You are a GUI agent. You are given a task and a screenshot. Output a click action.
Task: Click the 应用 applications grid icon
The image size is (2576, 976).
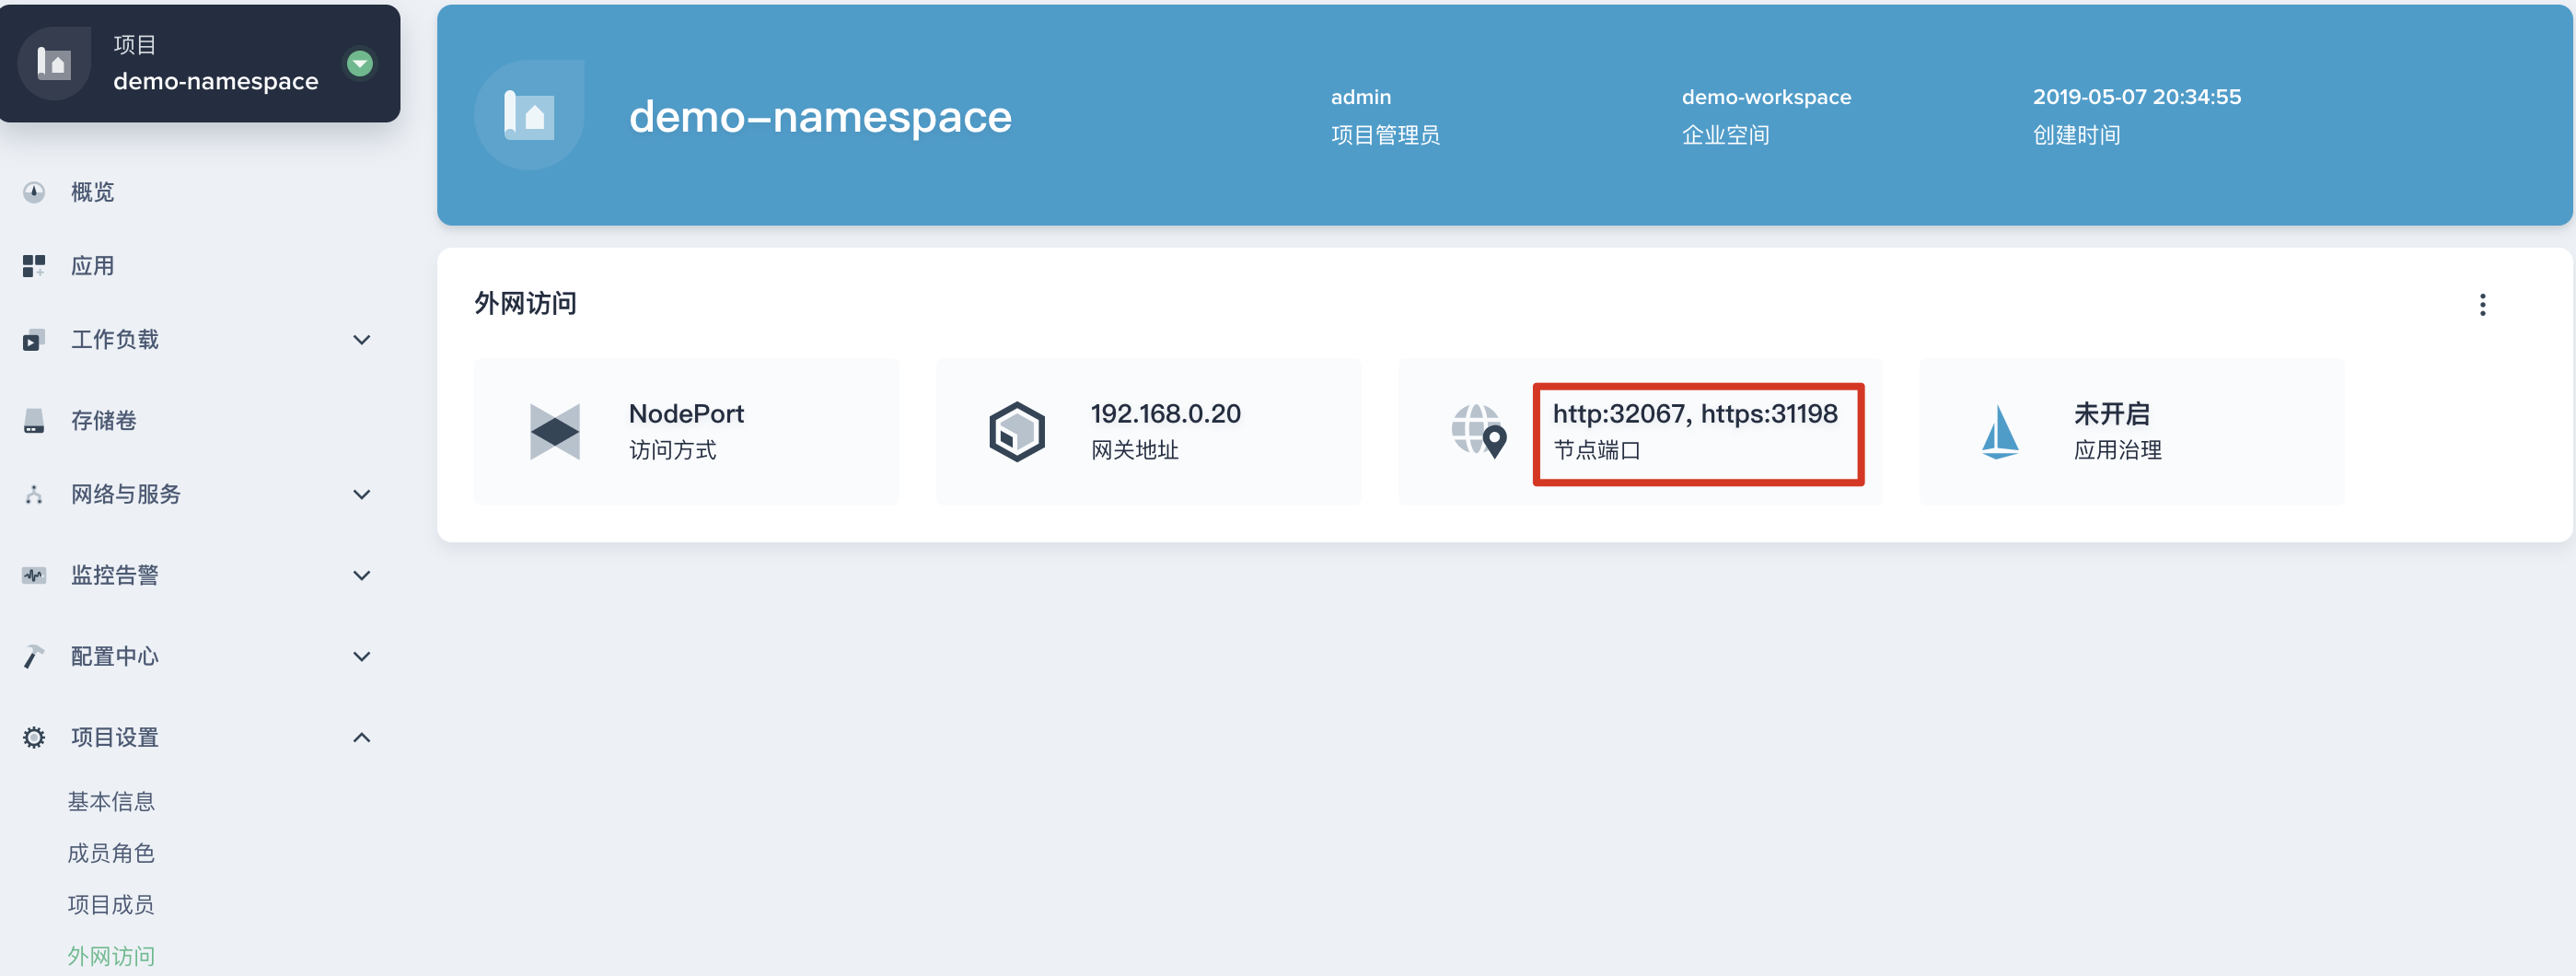pos(34,266)
